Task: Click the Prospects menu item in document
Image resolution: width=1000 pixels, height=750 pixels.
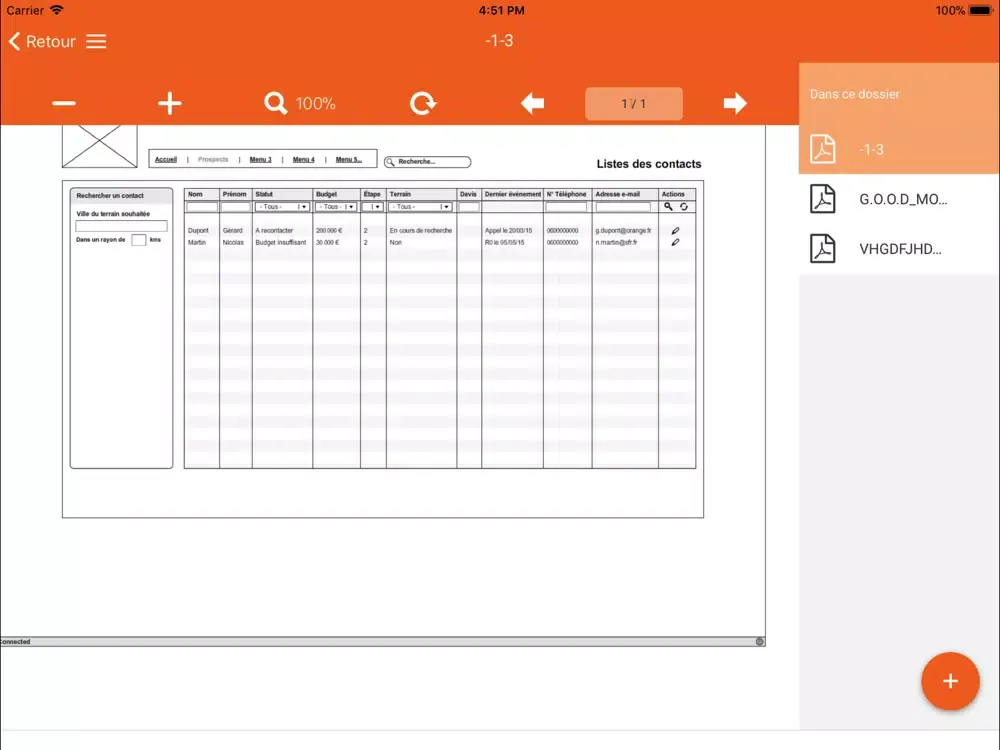Action: click(213, 159)
